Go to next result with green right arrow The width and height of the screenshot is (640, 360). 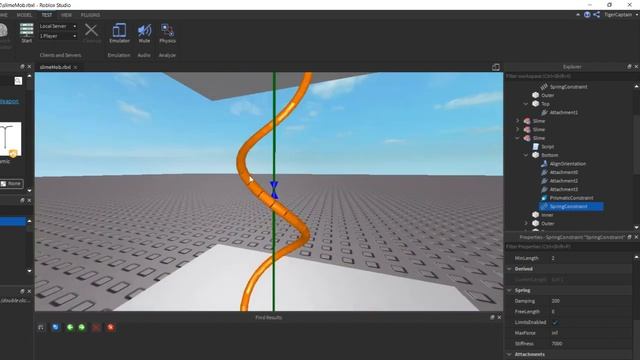pyautogui.click(x=82, y=327)
